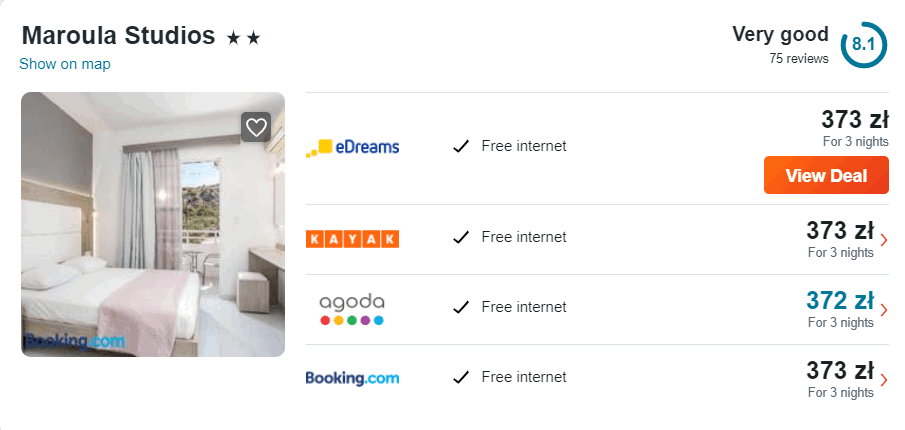Save hotel with the heart icon
The image size is (905, 430).
[256, 127]
